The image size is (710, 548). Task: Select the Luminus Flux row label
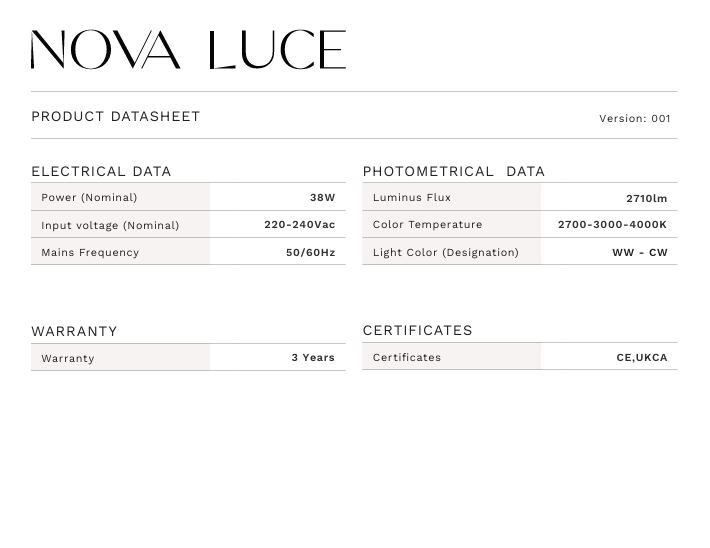pos(412,198)
